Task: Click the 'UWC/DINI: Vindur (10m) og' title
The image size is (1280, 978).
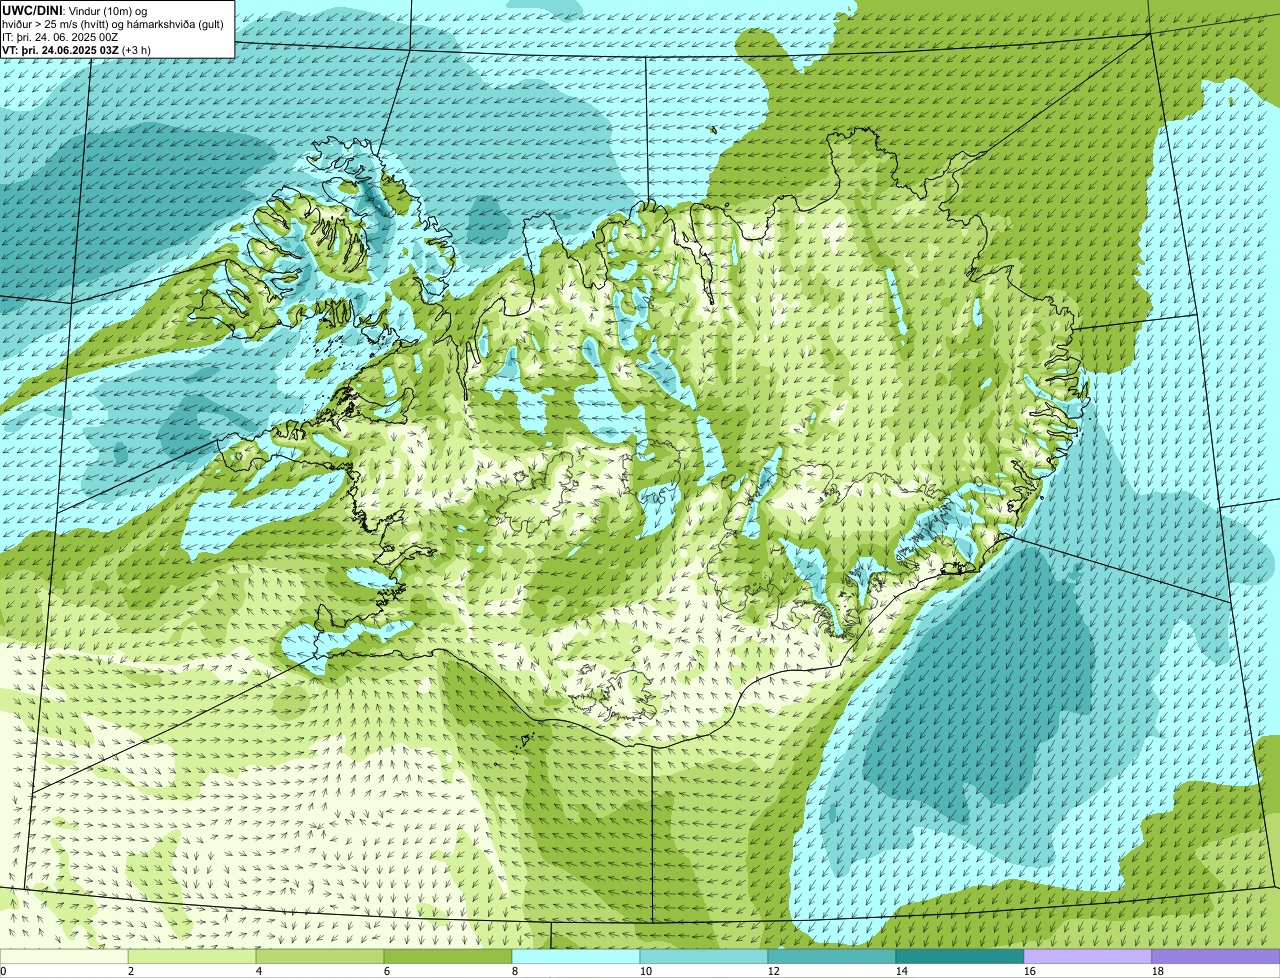Action: 75,10
